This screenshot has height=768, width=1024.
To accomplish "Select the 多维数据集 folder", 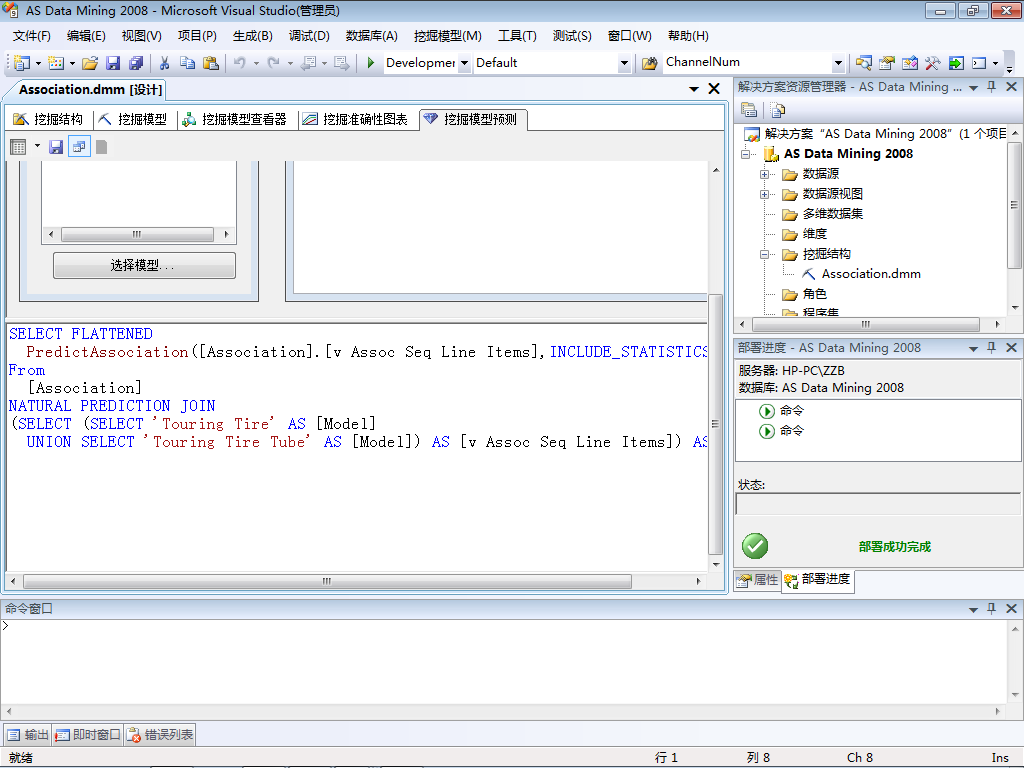I will 833,214.
